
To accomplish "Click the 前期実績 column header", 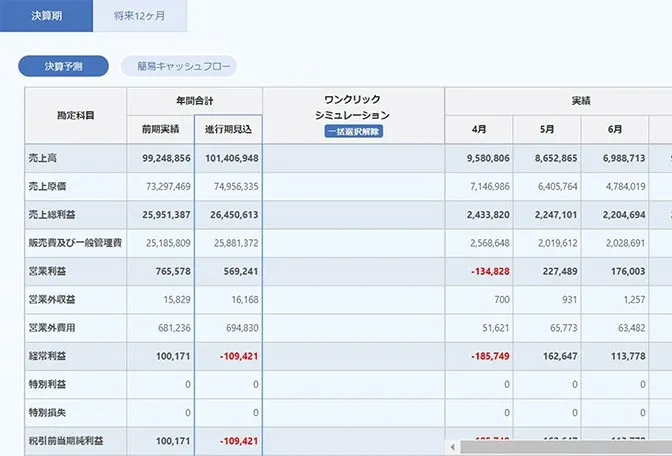I will 160,129.
